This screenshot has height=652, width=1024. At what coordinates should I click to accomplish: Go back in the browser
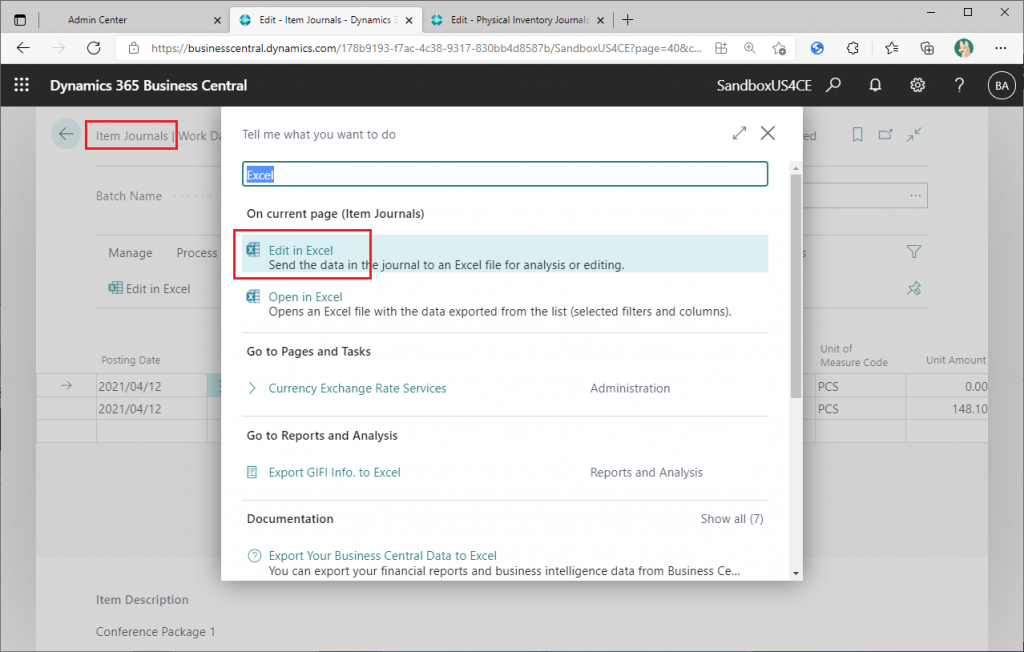tap(24, 48)
